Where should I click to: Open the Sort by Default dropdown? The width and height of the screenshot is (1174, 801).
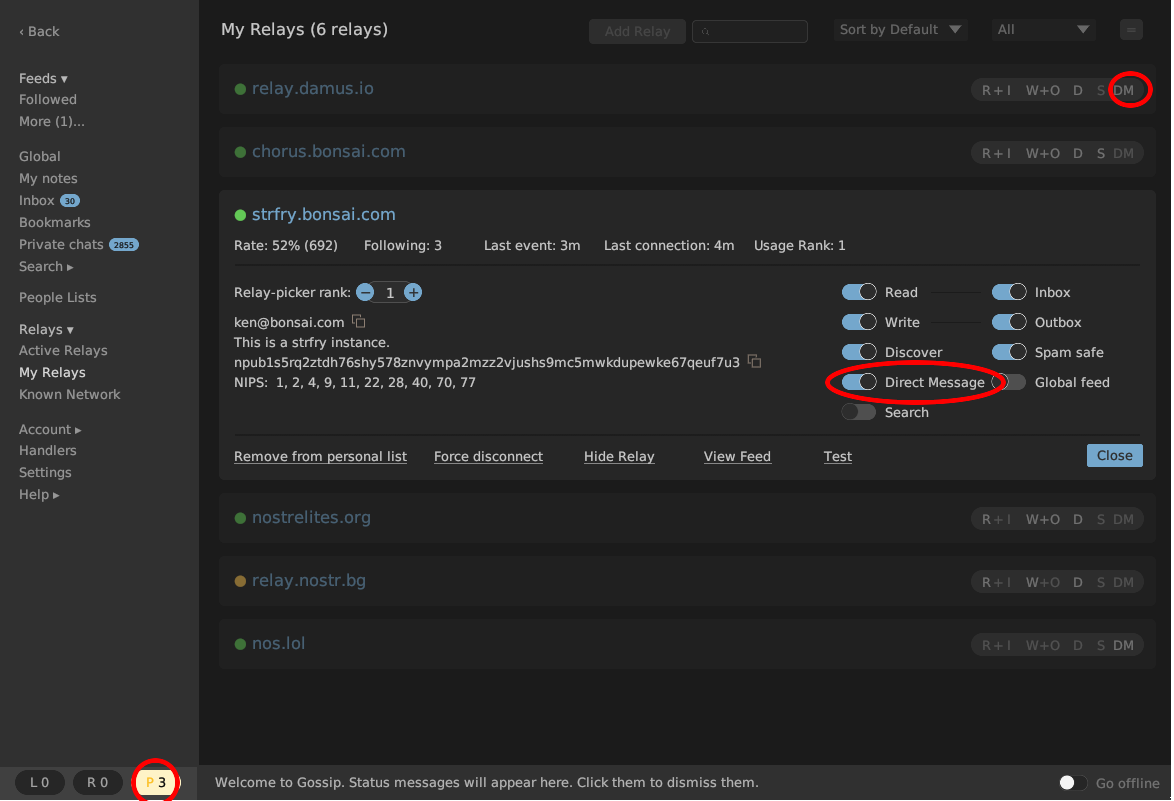click(901, 30)
